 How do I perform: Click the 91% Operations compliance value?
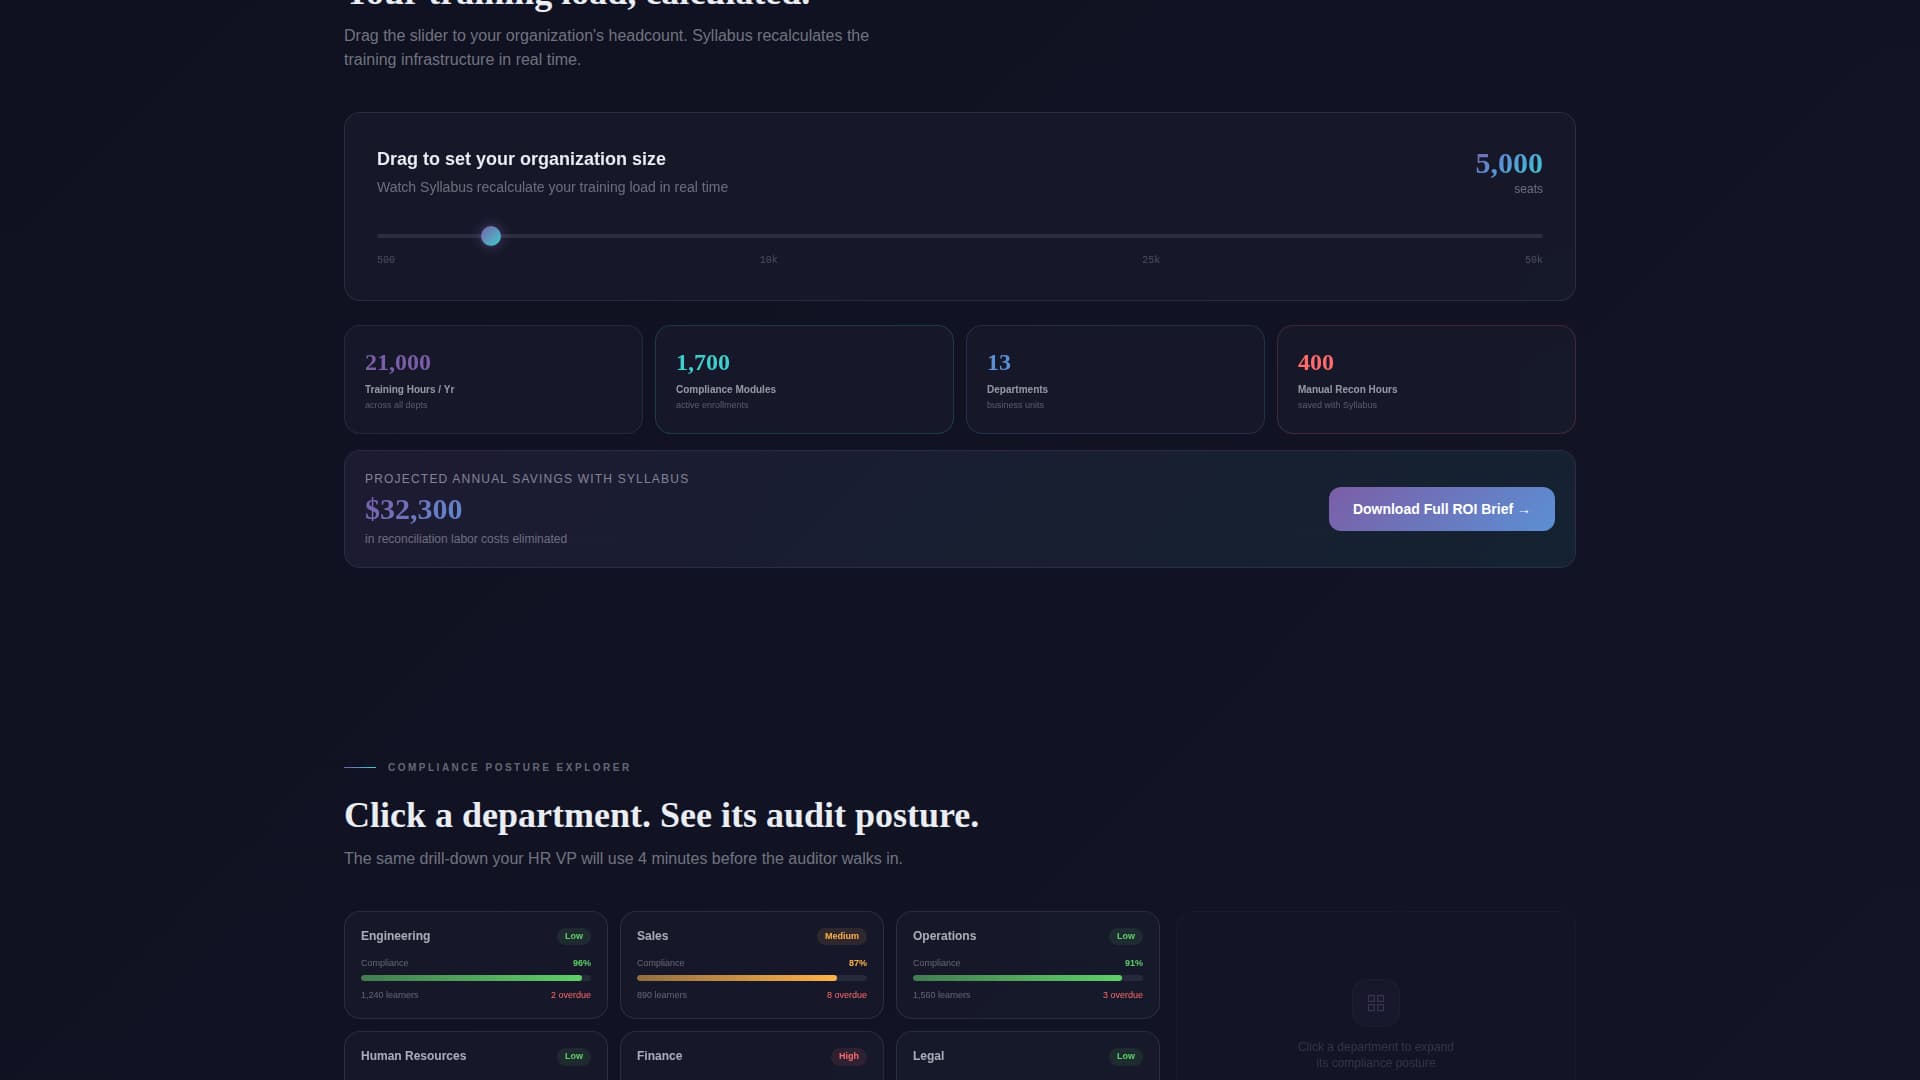click(1134, 963)
